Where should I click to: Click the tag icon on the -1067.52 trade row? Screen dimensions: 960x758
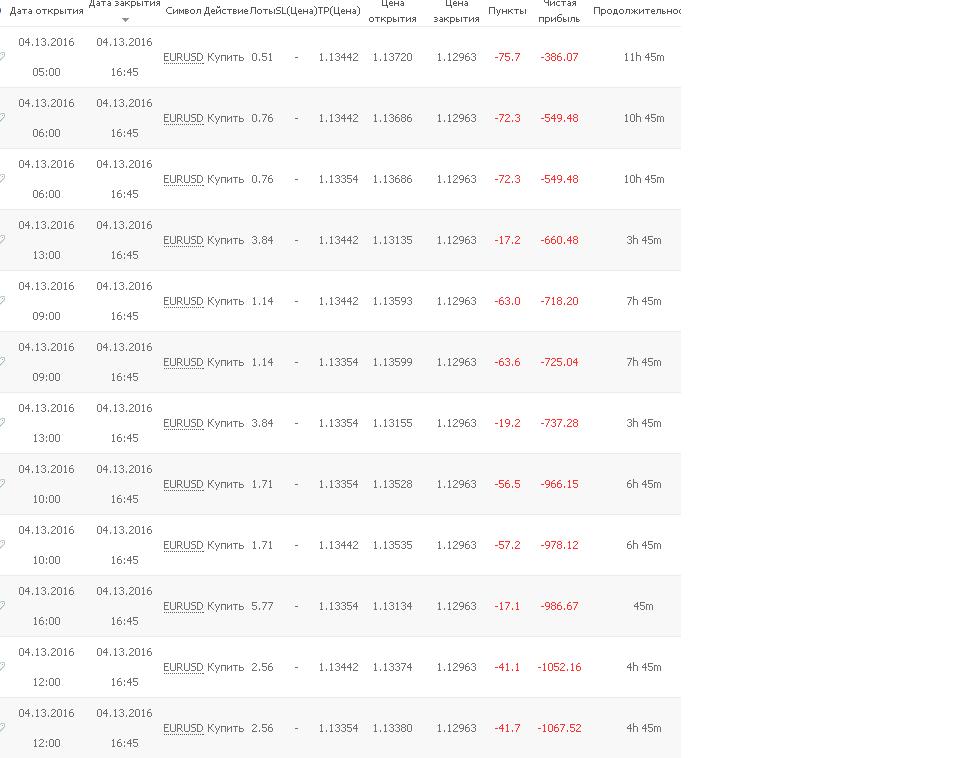tap(2, 727)
